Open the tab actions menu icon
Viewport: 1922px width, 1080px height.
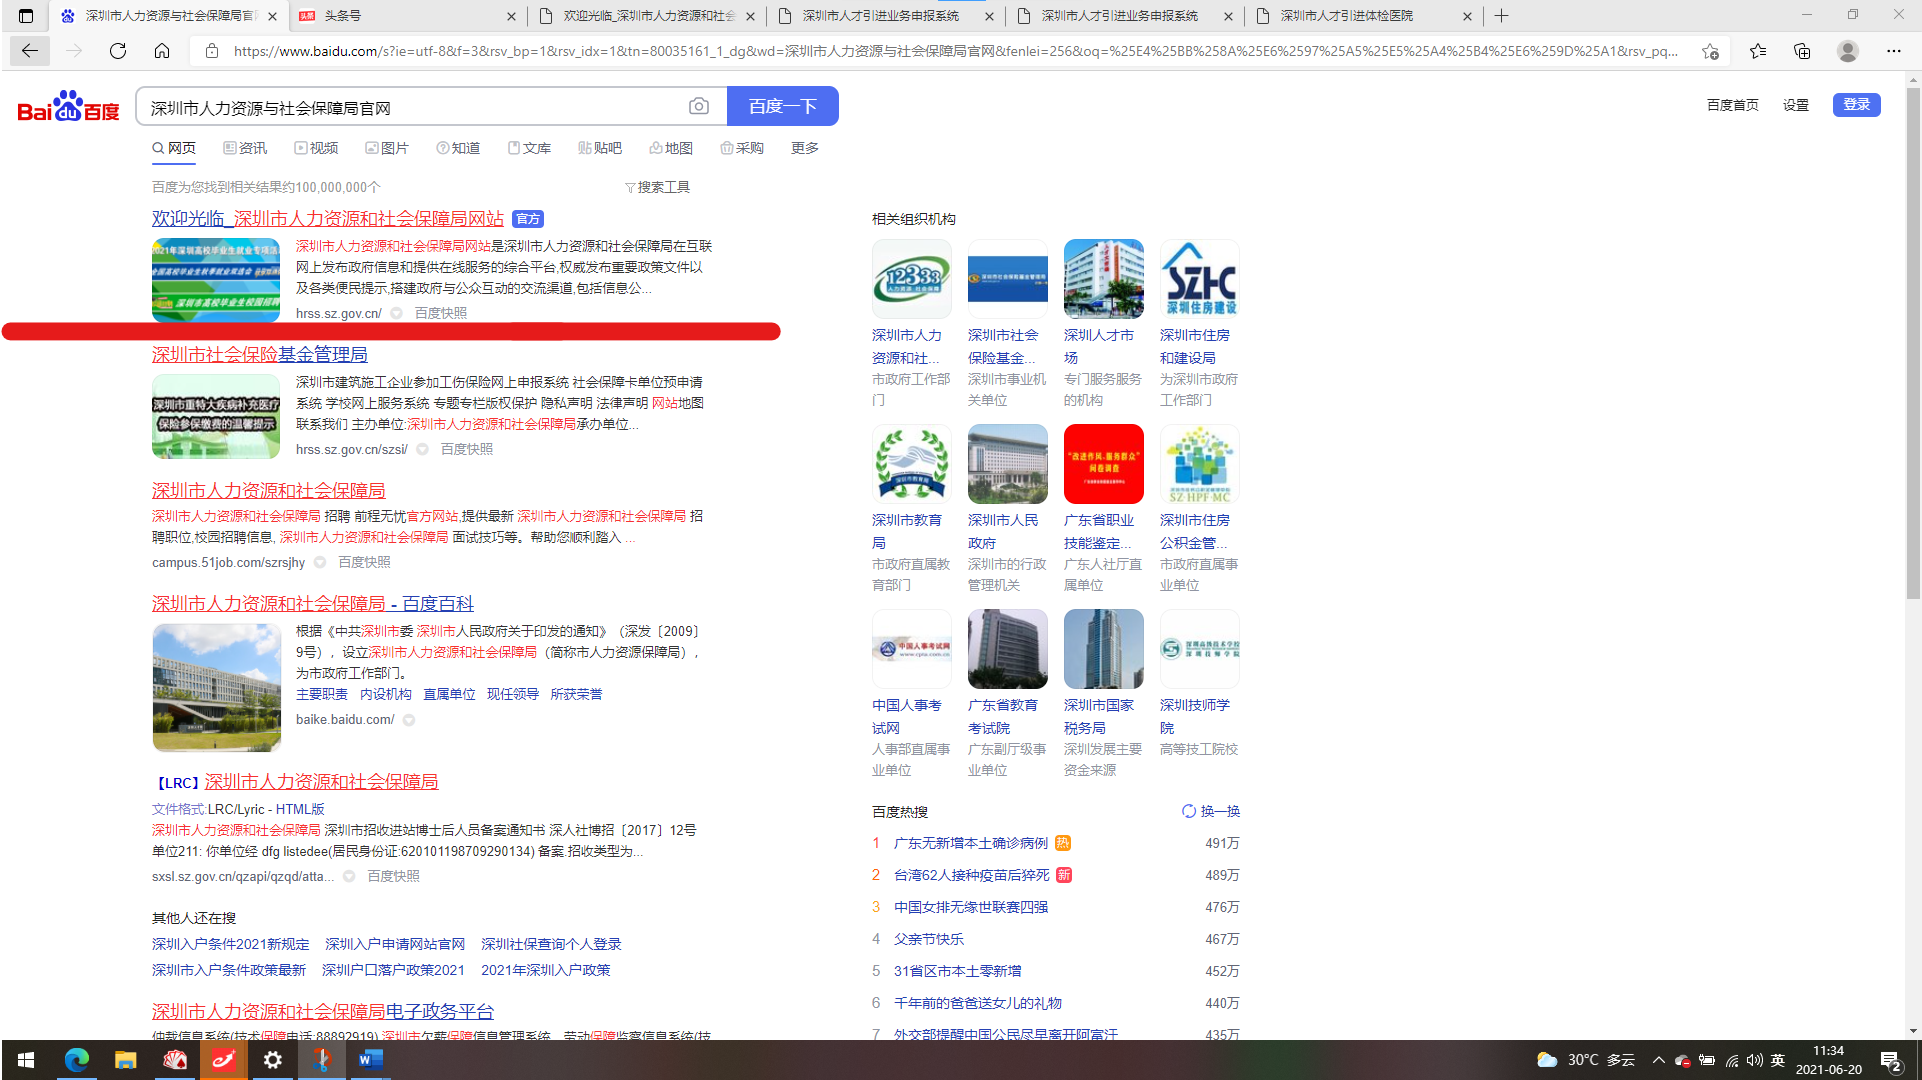click(x=26, y=16)
